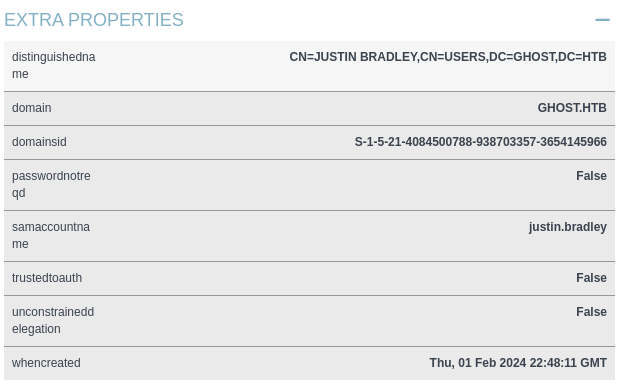Click the unconstraineddelegation False value
Image resolution: width=622 pixels, height=385 pixels.
click(x=591, y=312)
